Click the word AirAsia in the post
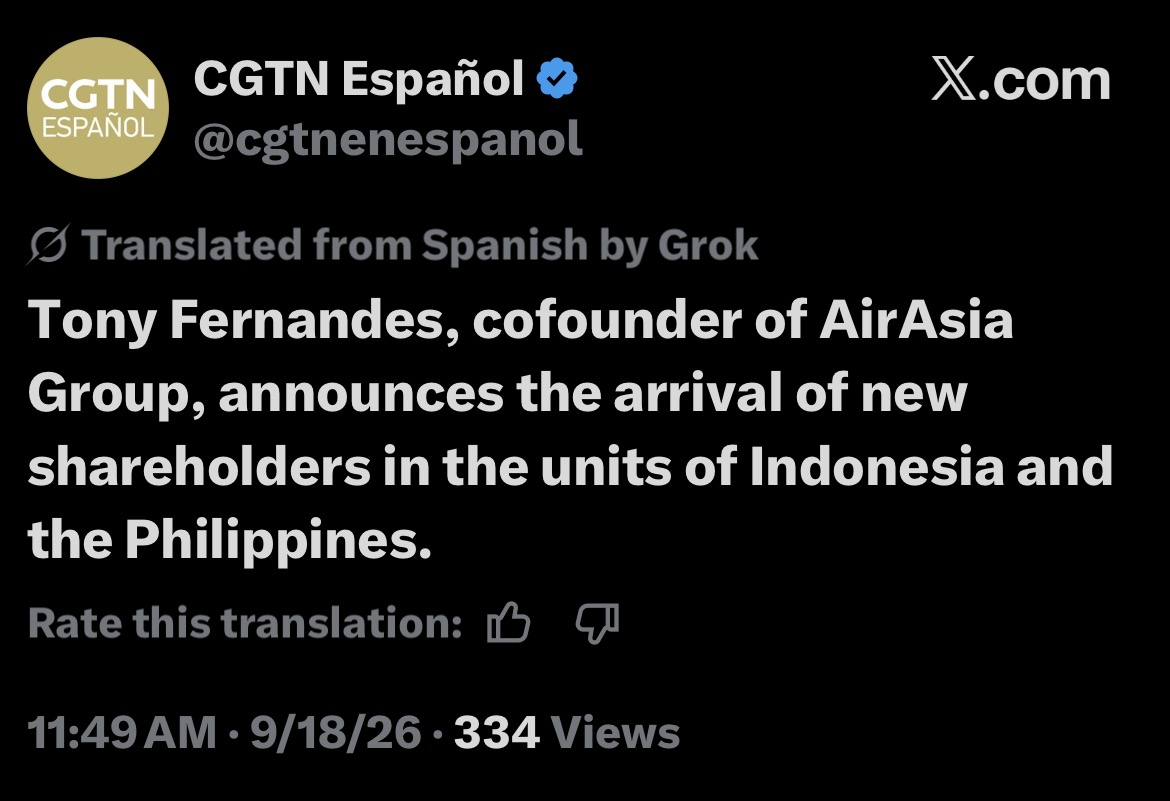Image resolution: width=1170 pixels, height=801 pixels. click(916, 320)
